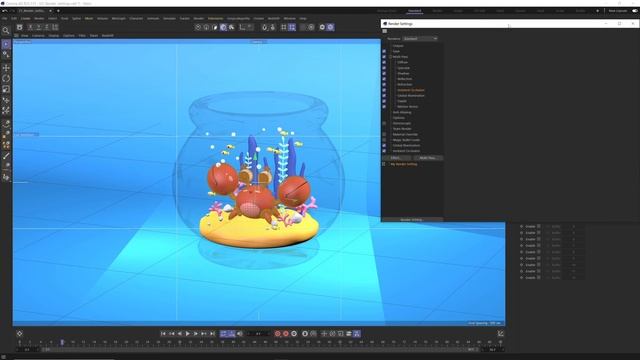
Task: Open the Create menu
Action: 25,18
